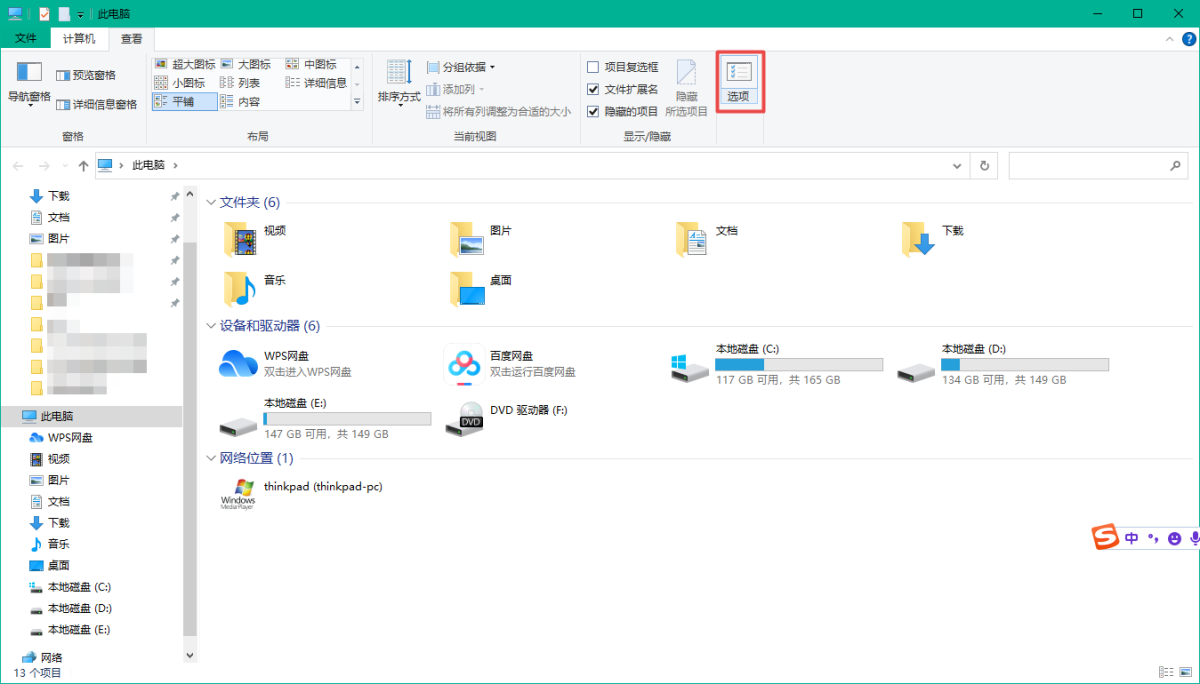Select 详细信息 details layout in gallery

pyautogui.click(x=317, y=83)
